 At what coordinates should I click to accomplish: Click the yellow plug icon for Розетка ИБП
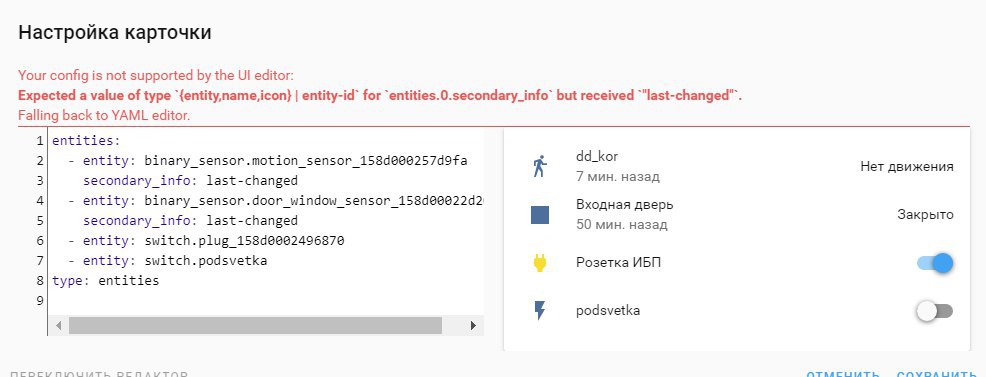540,263
